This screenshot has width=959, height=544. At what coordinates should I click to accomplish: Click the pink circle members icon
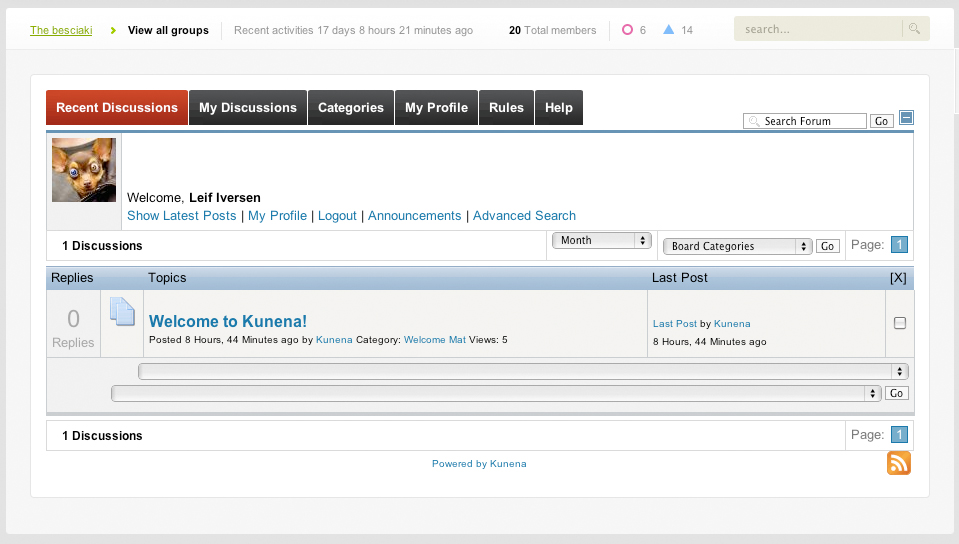coord(627,30)
